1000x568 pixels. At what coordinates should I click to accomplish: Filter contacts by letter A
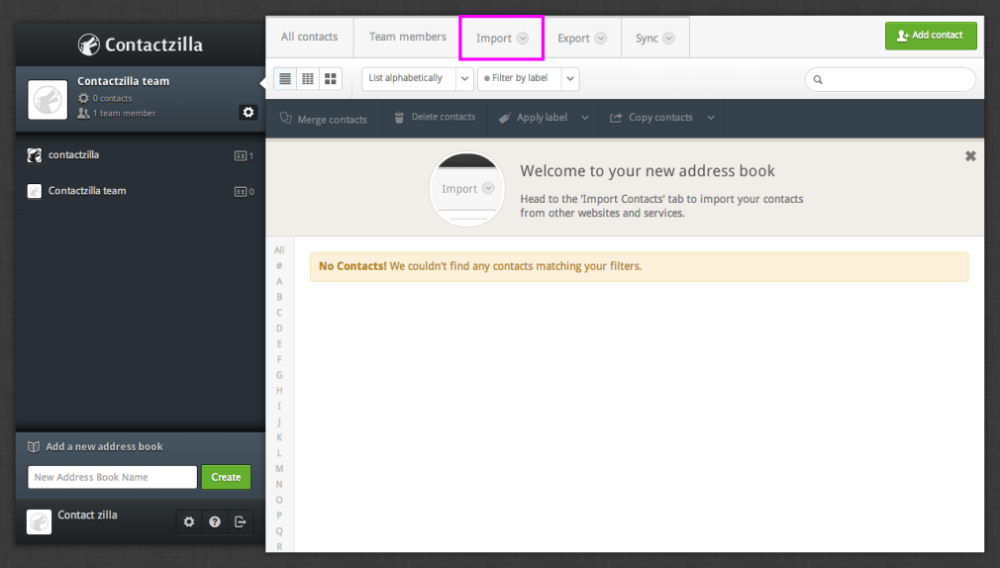[x=279, y=281]
